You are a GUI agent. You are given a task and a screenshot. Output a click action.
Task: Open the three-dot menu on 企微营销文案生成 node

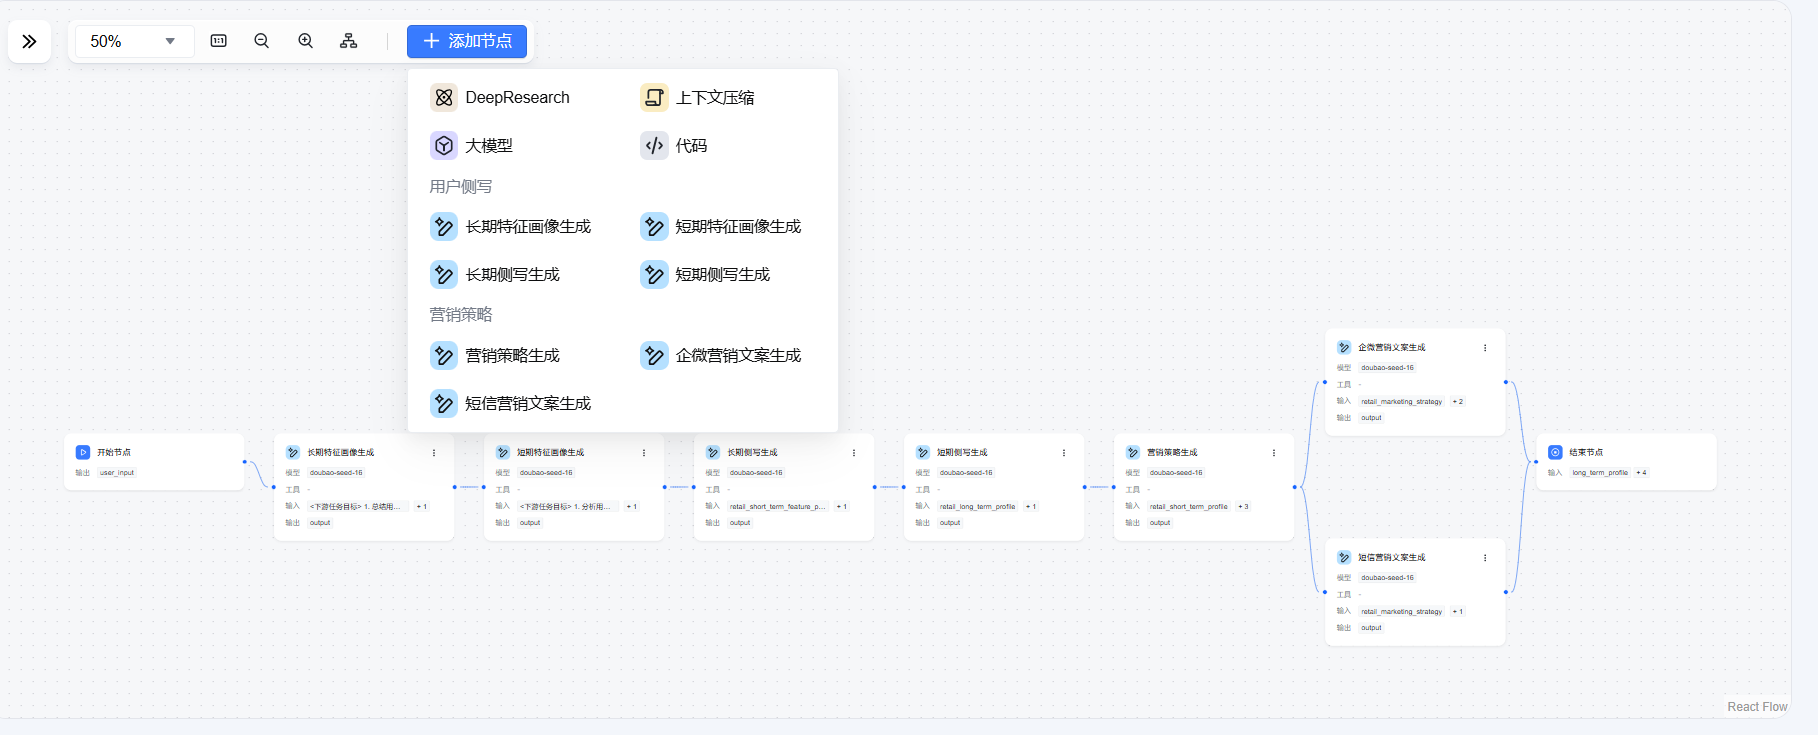[1485, 348]
